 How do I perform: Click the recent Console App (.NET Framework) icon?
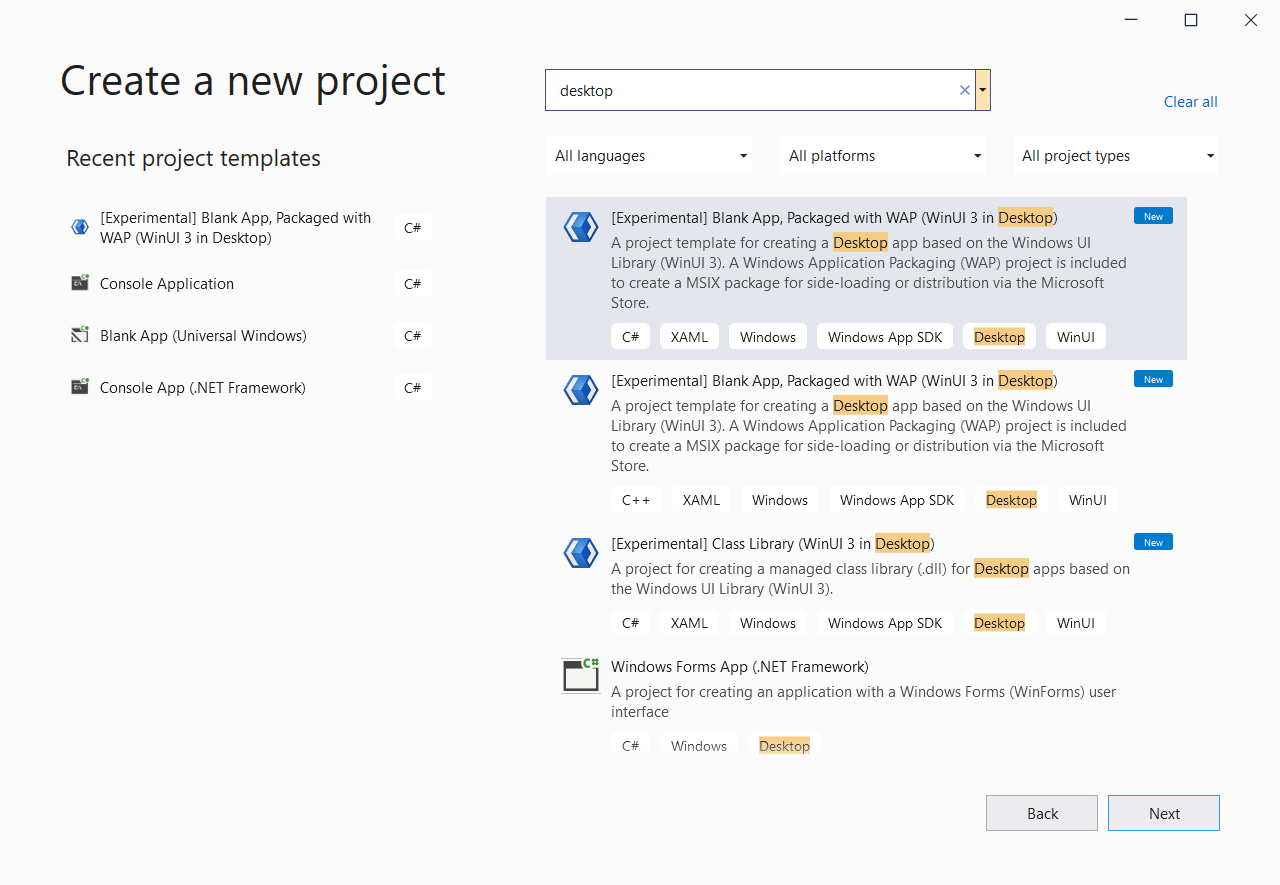coord(80,387)
